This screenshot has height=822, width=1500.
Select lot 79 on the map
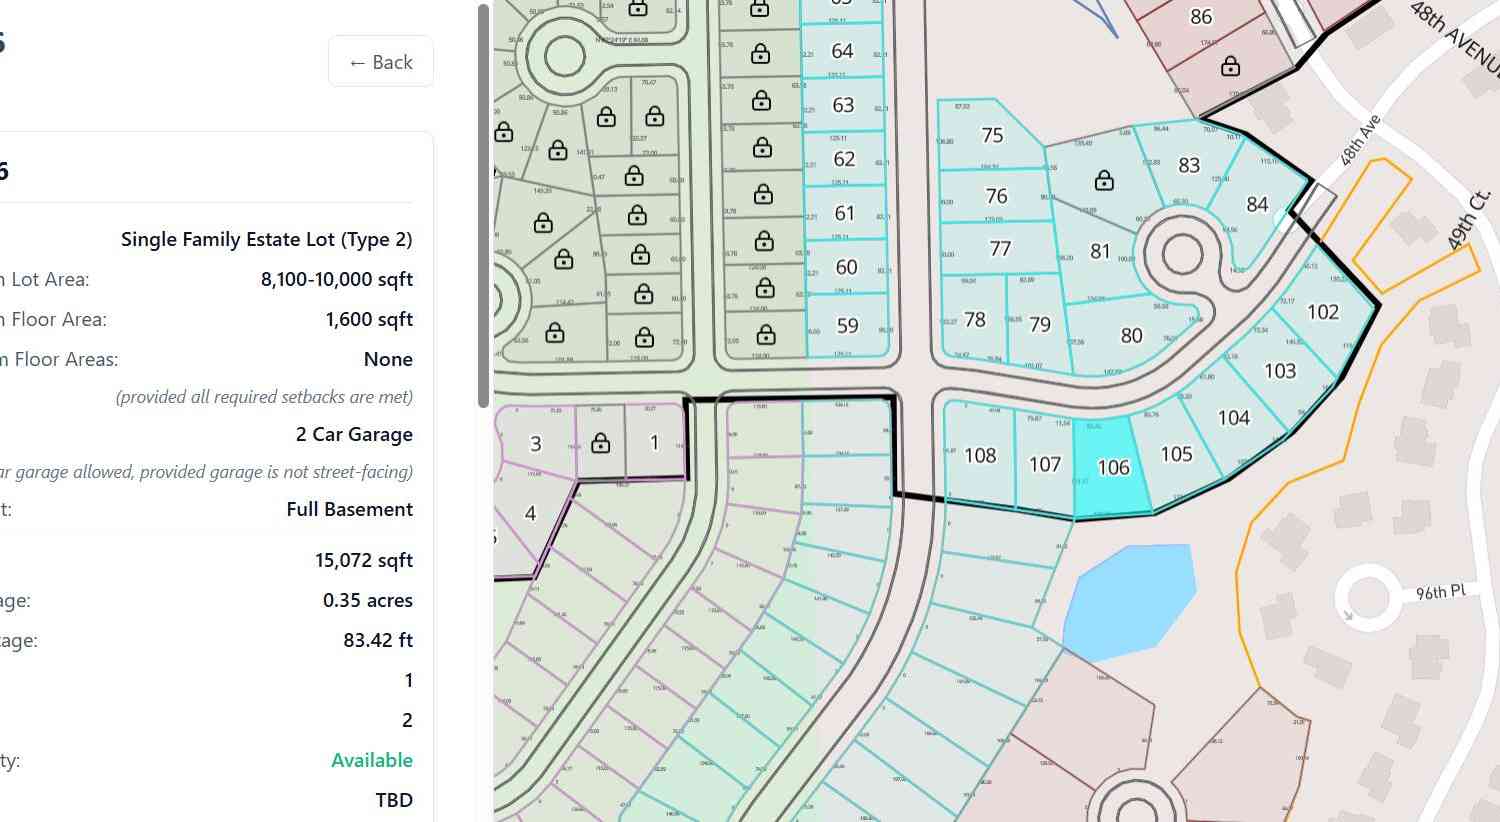click(x=1040, y=324)
